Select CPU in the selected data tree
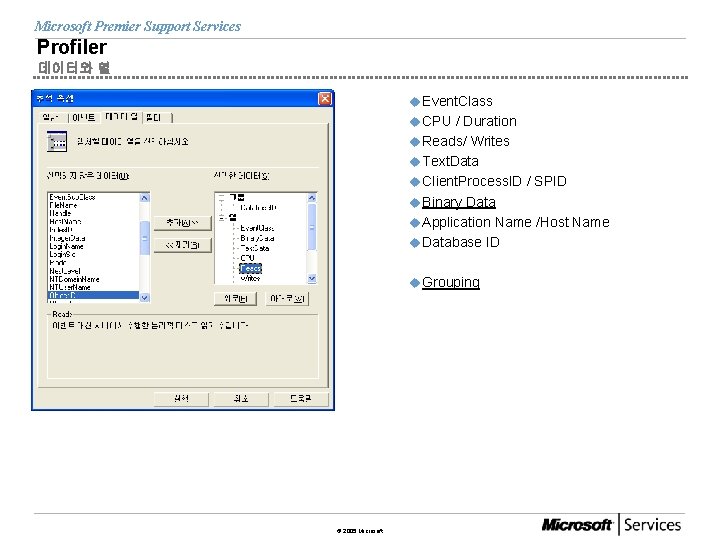This screenshot has width=720, height=540. pos(247,259)
